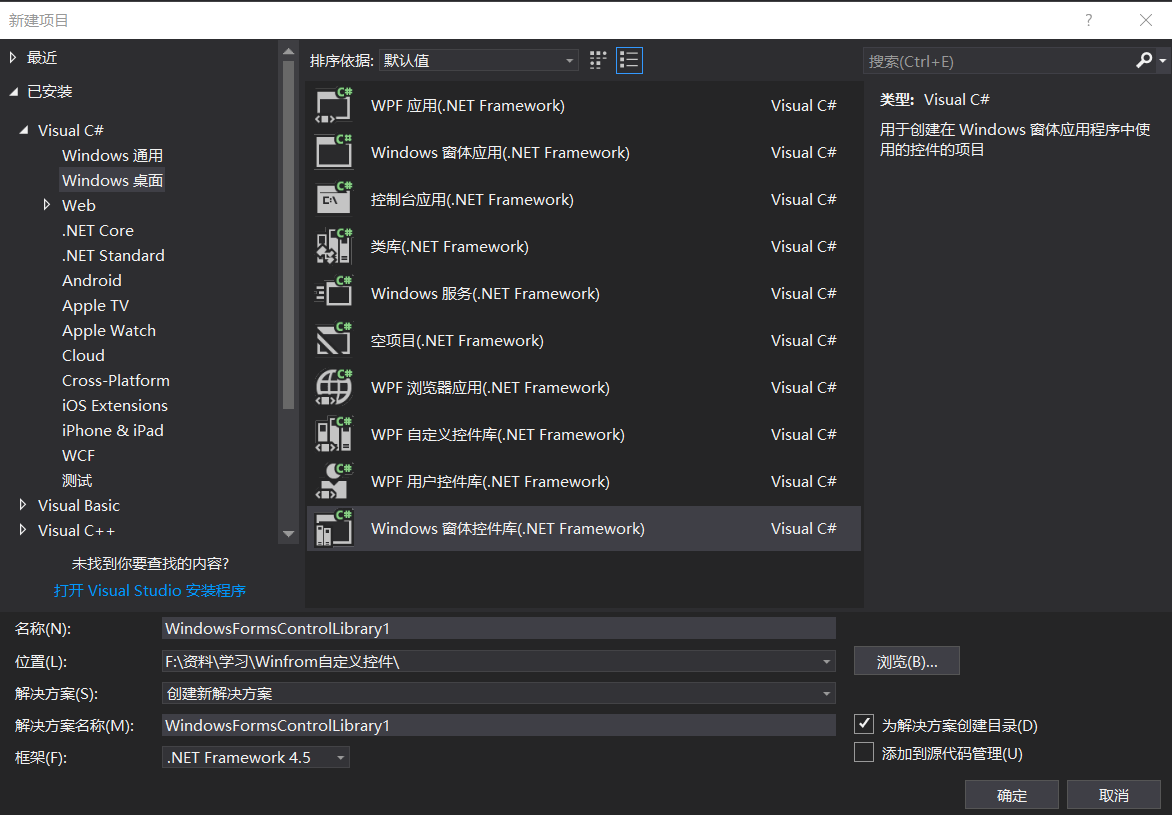
Task: Click the 名称 project name input field
Action: pyautogui.click(x=497, y=628)
